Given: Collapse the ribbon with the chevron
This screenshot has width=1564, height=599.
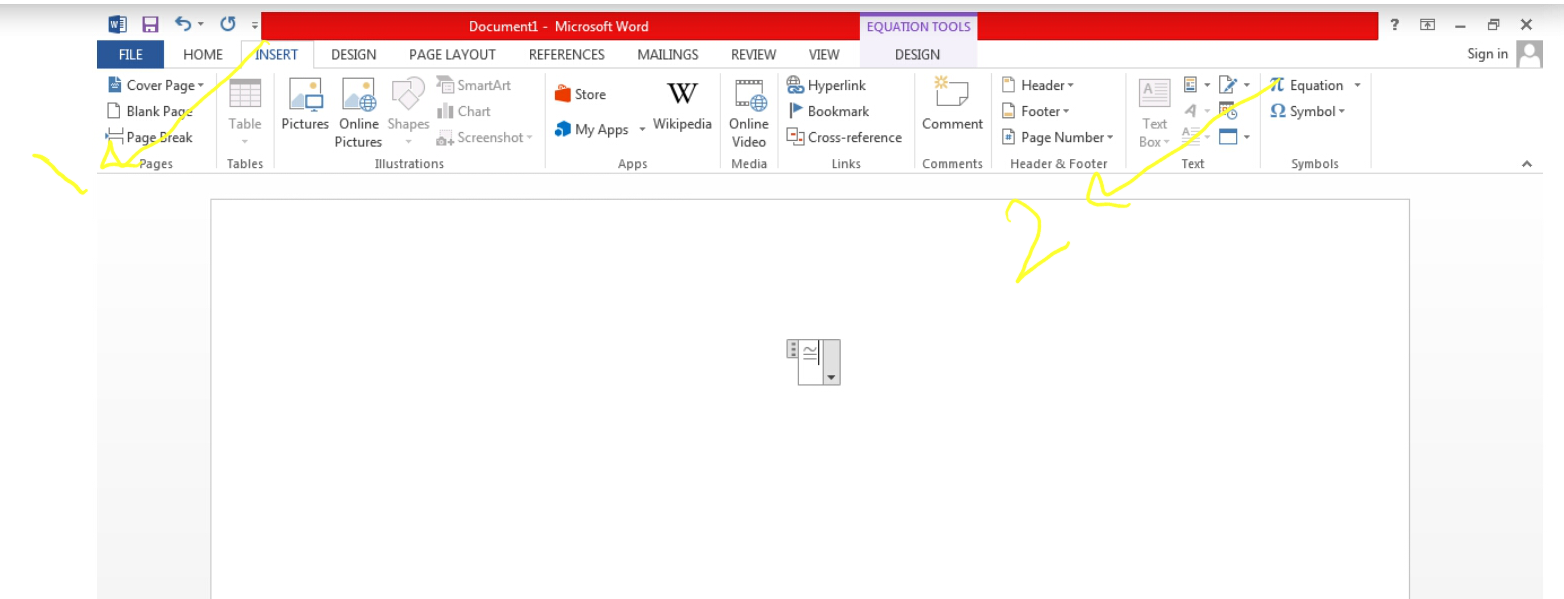Looking at the screenshot, I should pos(1526,164).
